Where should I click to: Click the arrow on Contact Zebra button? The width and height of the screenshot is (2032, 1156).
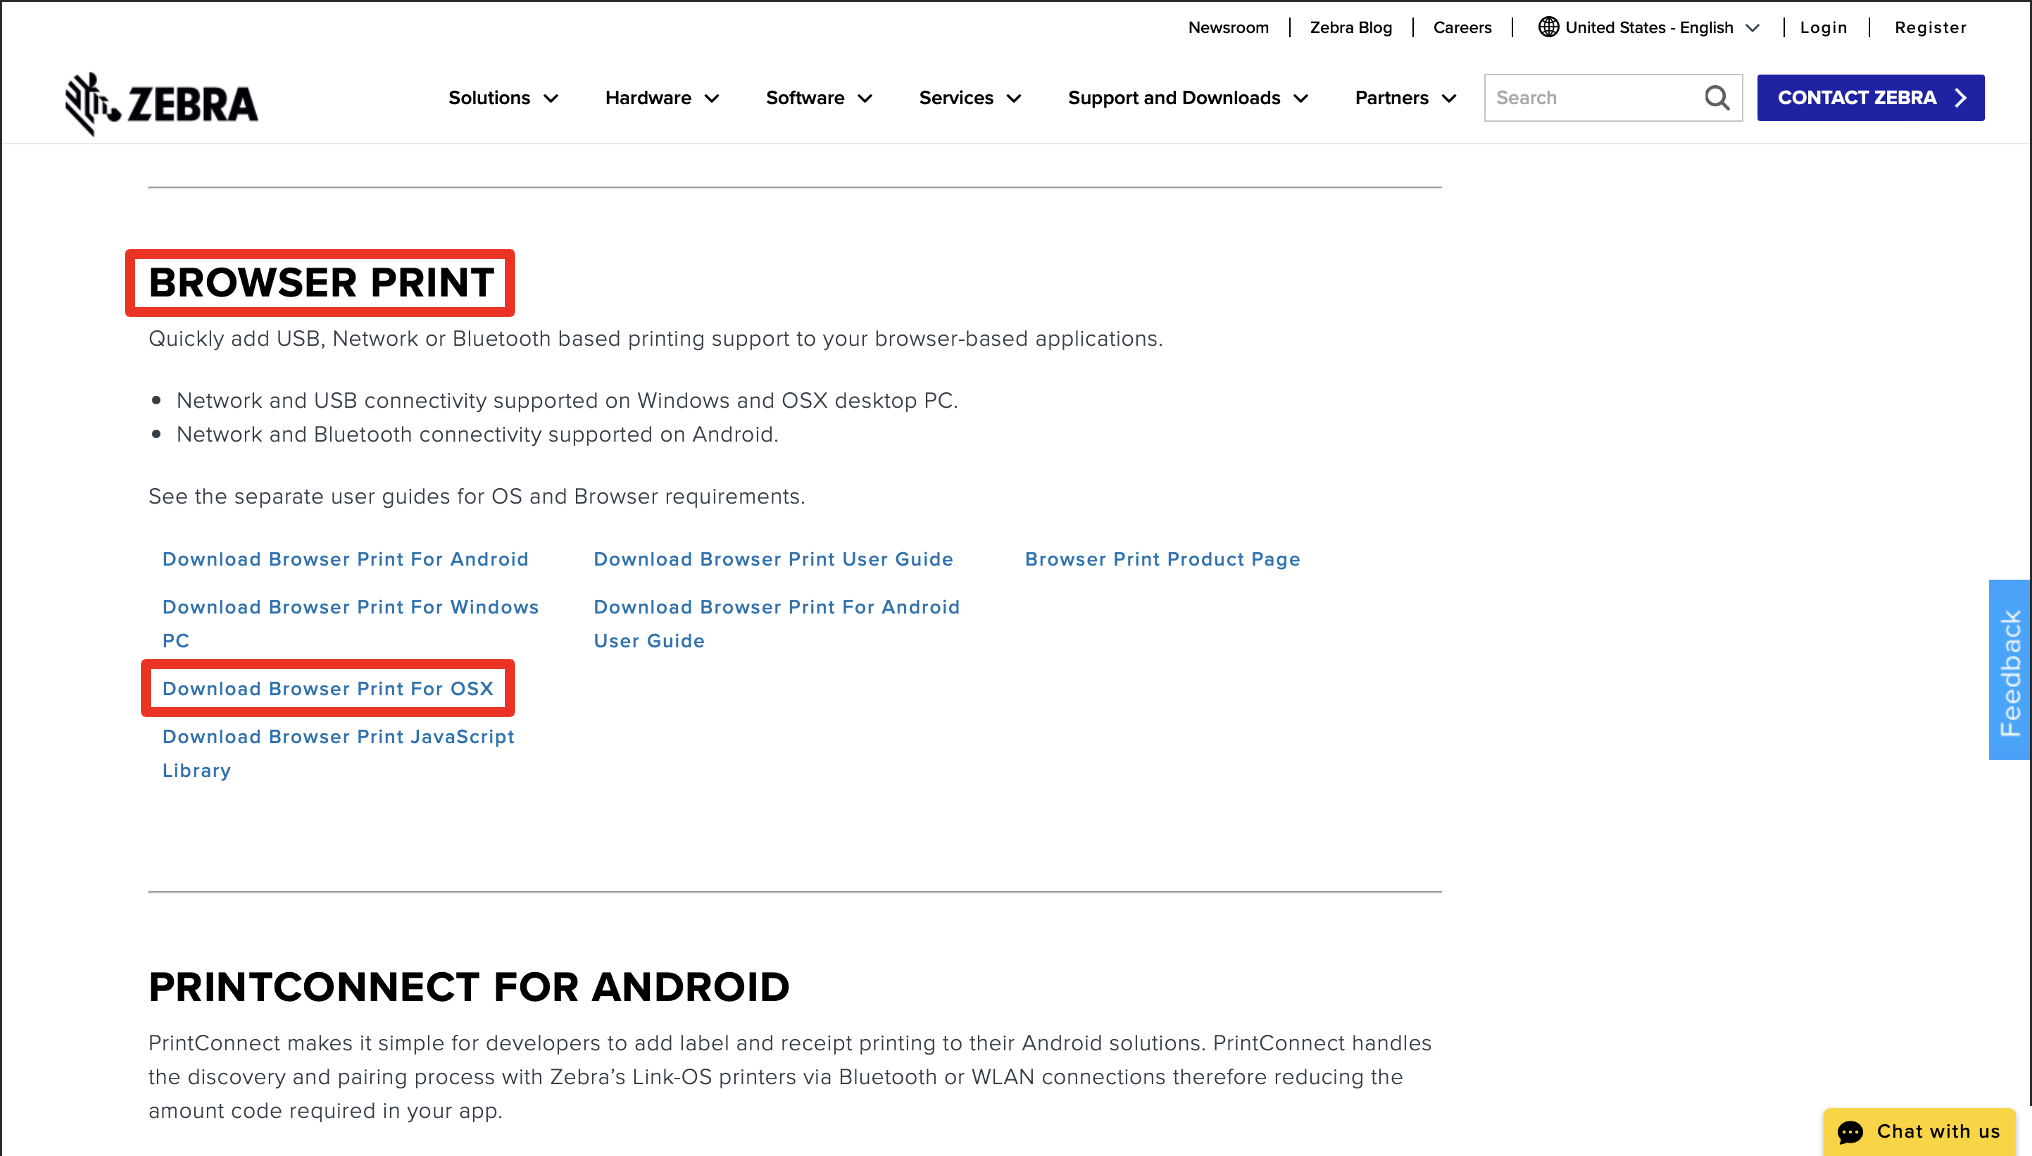[x=1960, y=98]
